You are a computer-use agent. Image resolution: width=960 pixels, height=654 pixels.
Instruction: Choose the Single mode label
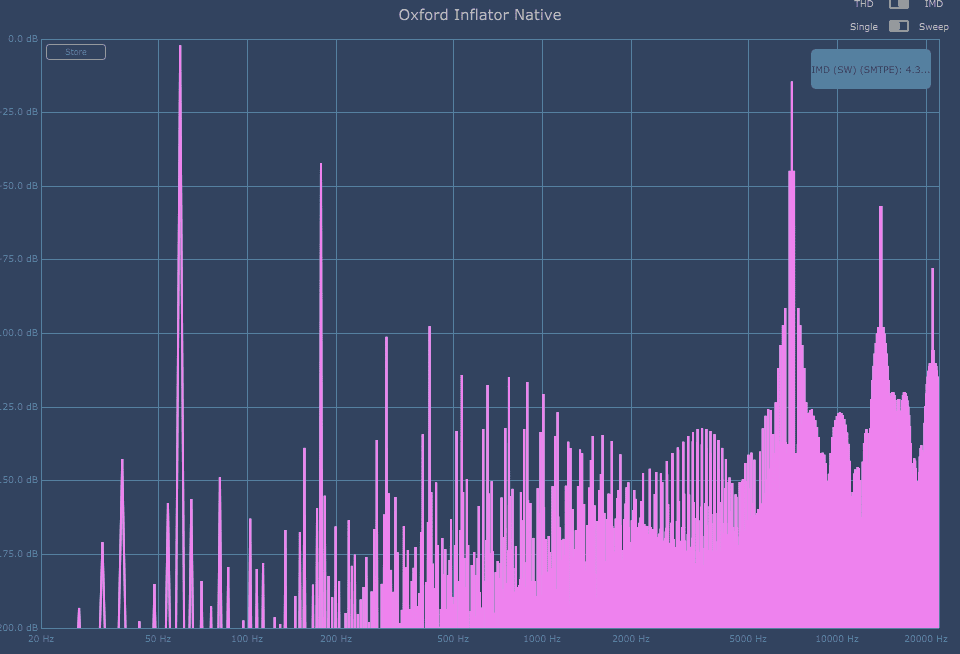[x=864, y=26]
